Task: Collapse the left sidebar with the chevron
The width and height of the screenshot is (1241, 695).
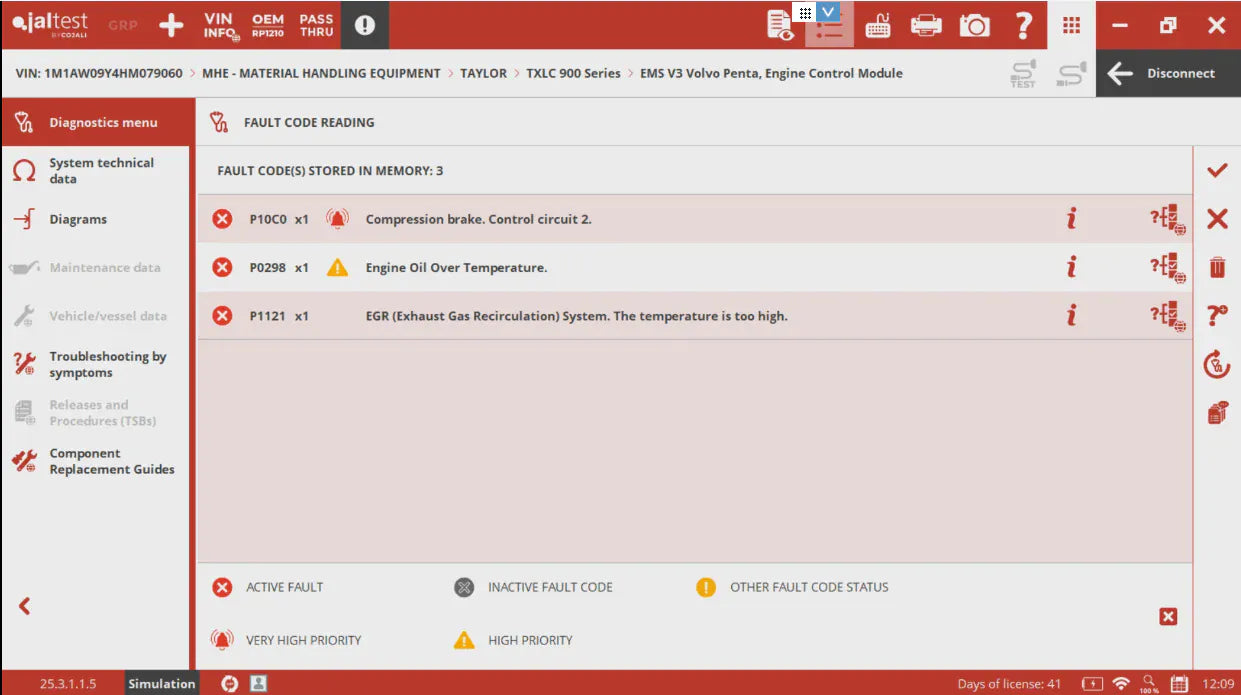Action: [x=25, y=606]
